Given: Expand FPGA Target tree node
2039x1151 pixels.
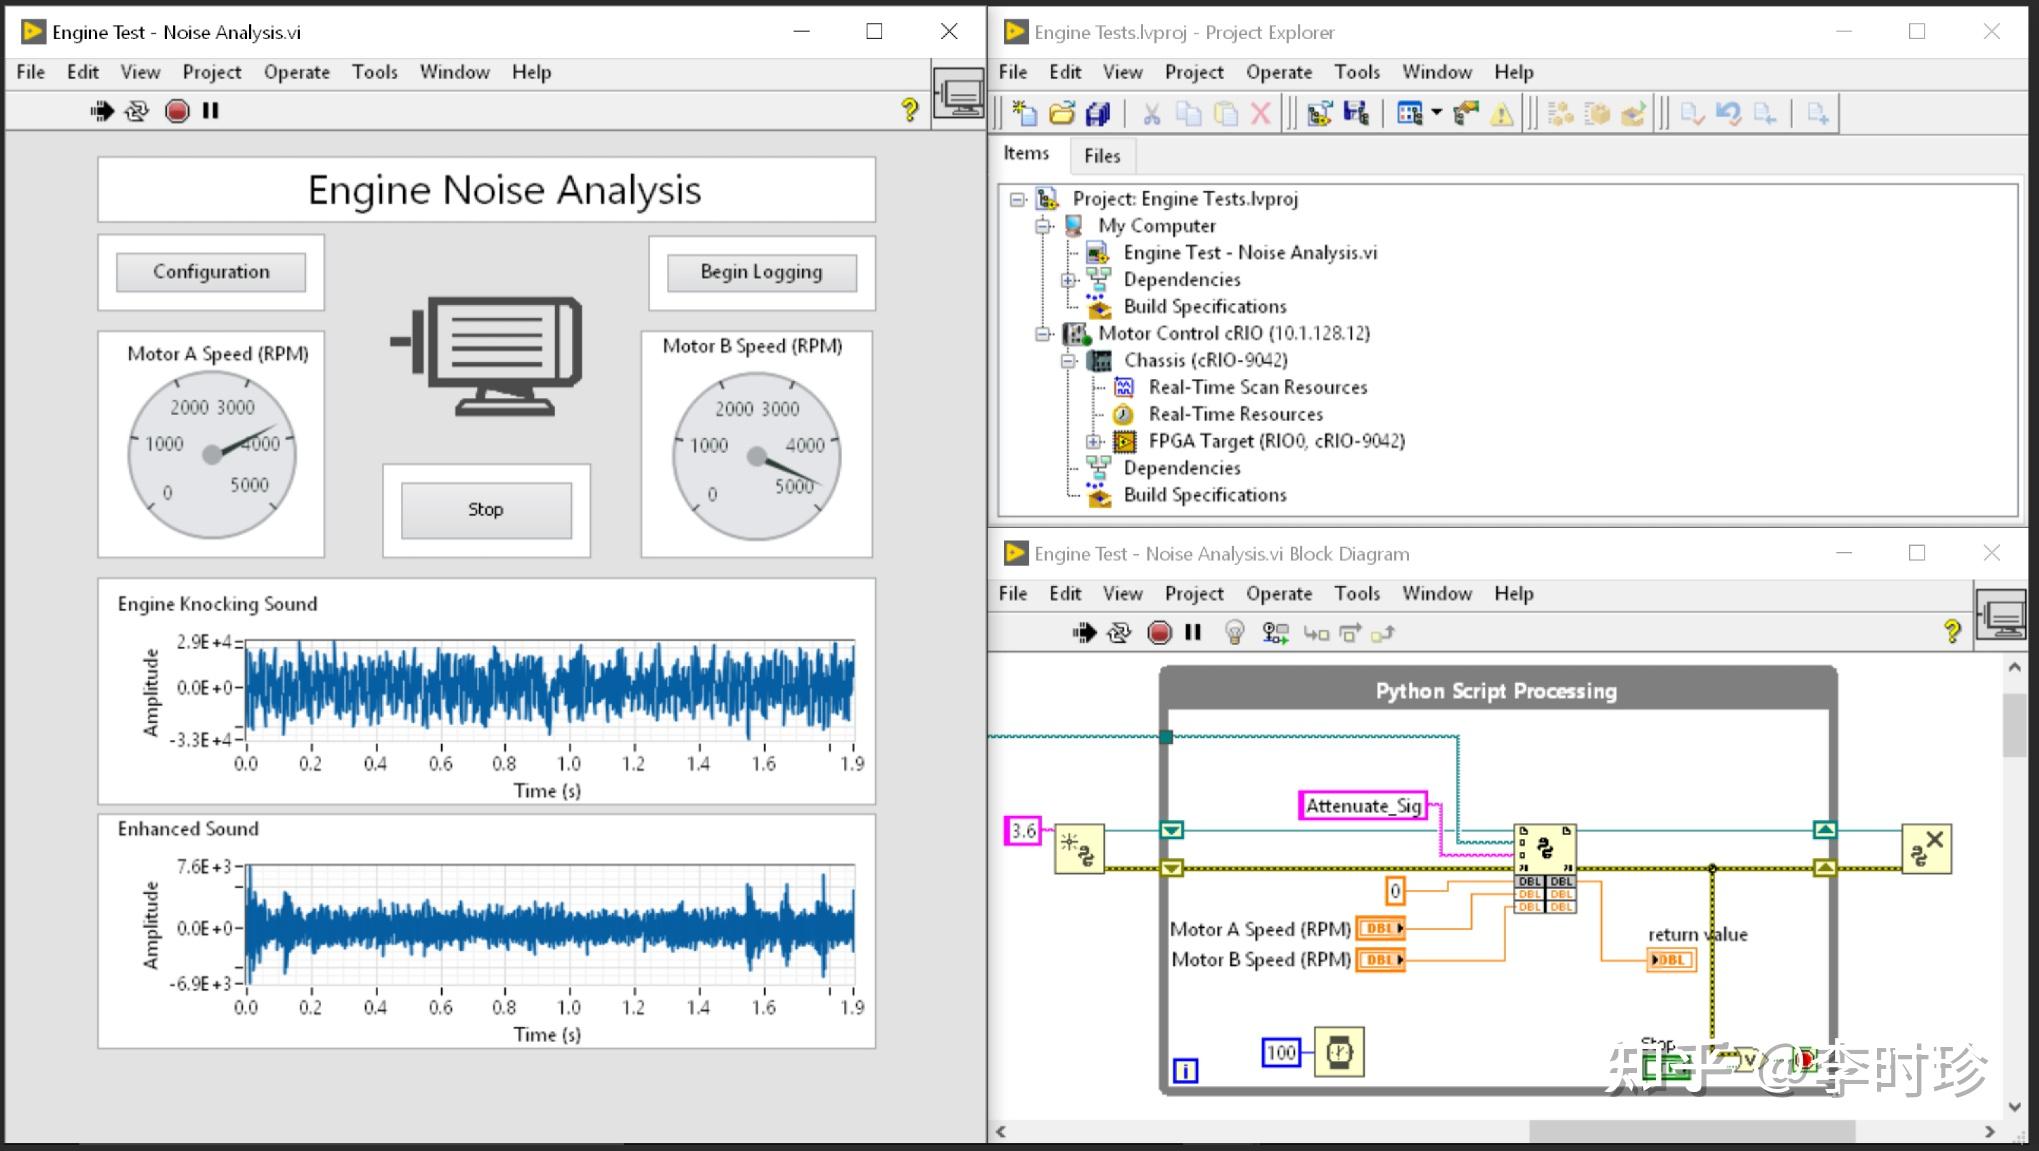Looking at the screenshot, I should pos(1094,441).
